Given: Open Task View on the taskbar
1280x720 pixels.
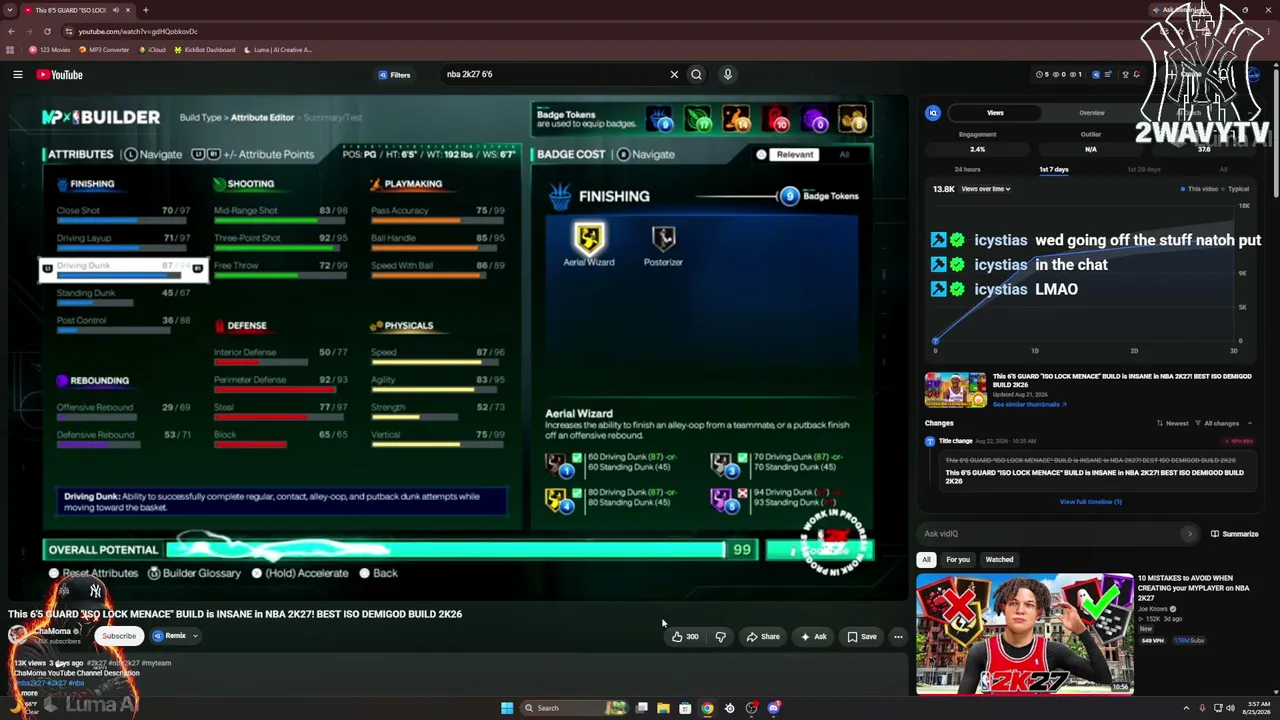Looking at the screenshot, I should click(x=642, y=708).
